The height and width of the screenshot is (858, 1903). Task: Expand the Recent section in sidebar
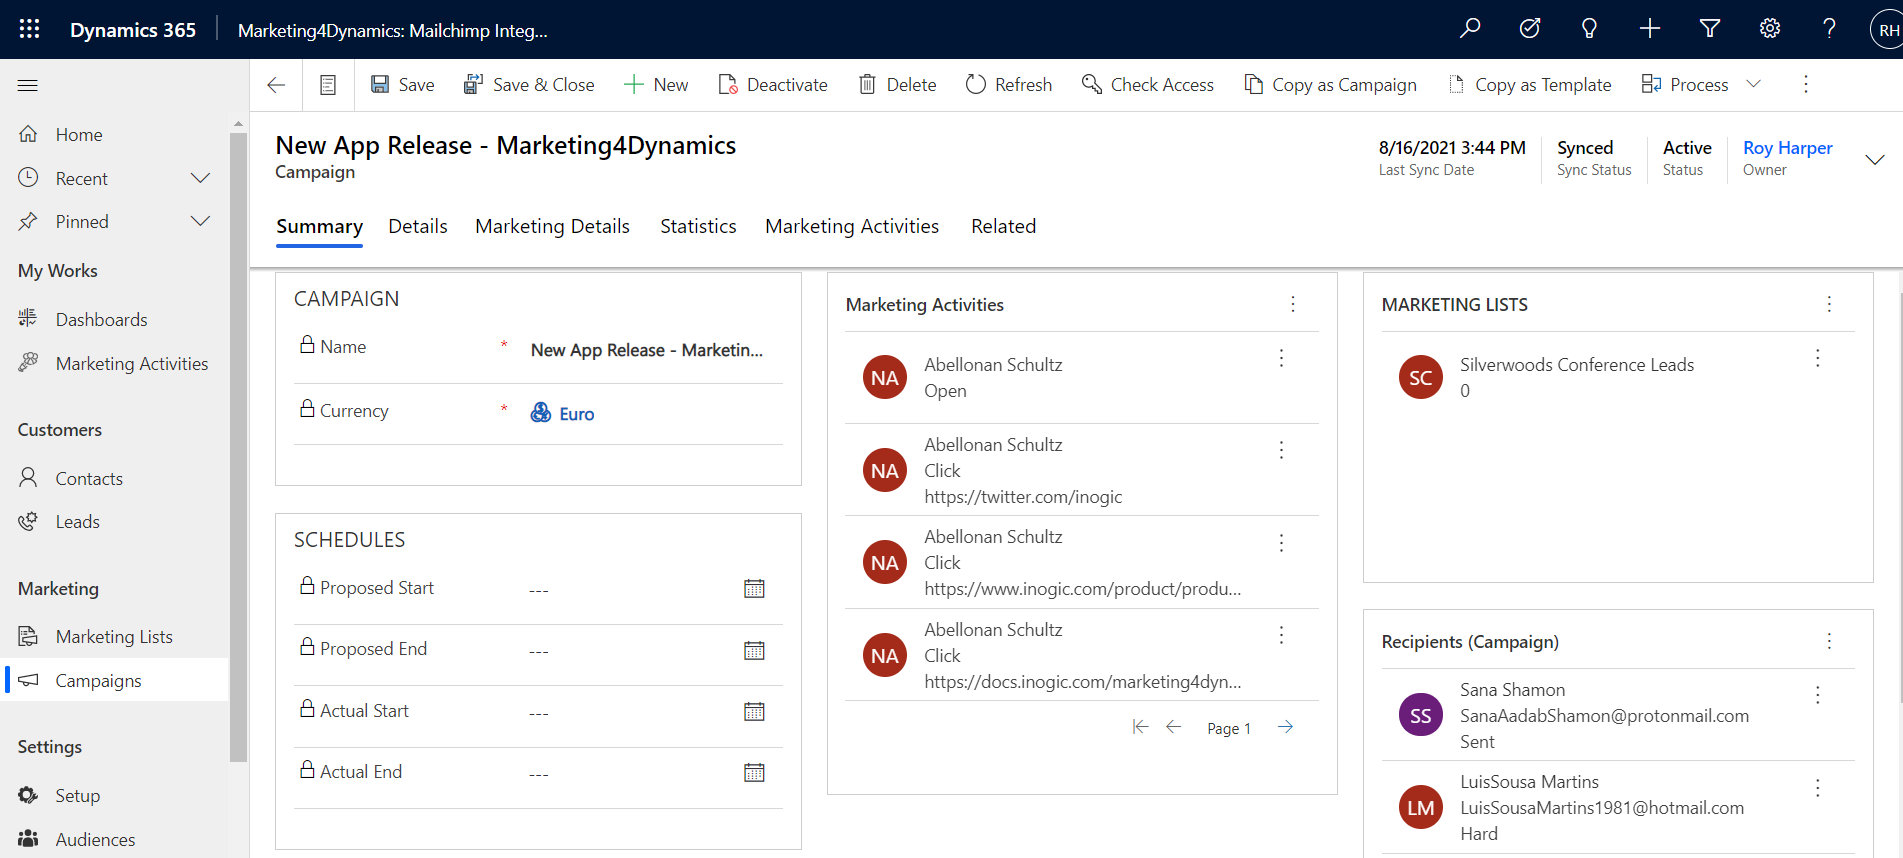[200, 178]
